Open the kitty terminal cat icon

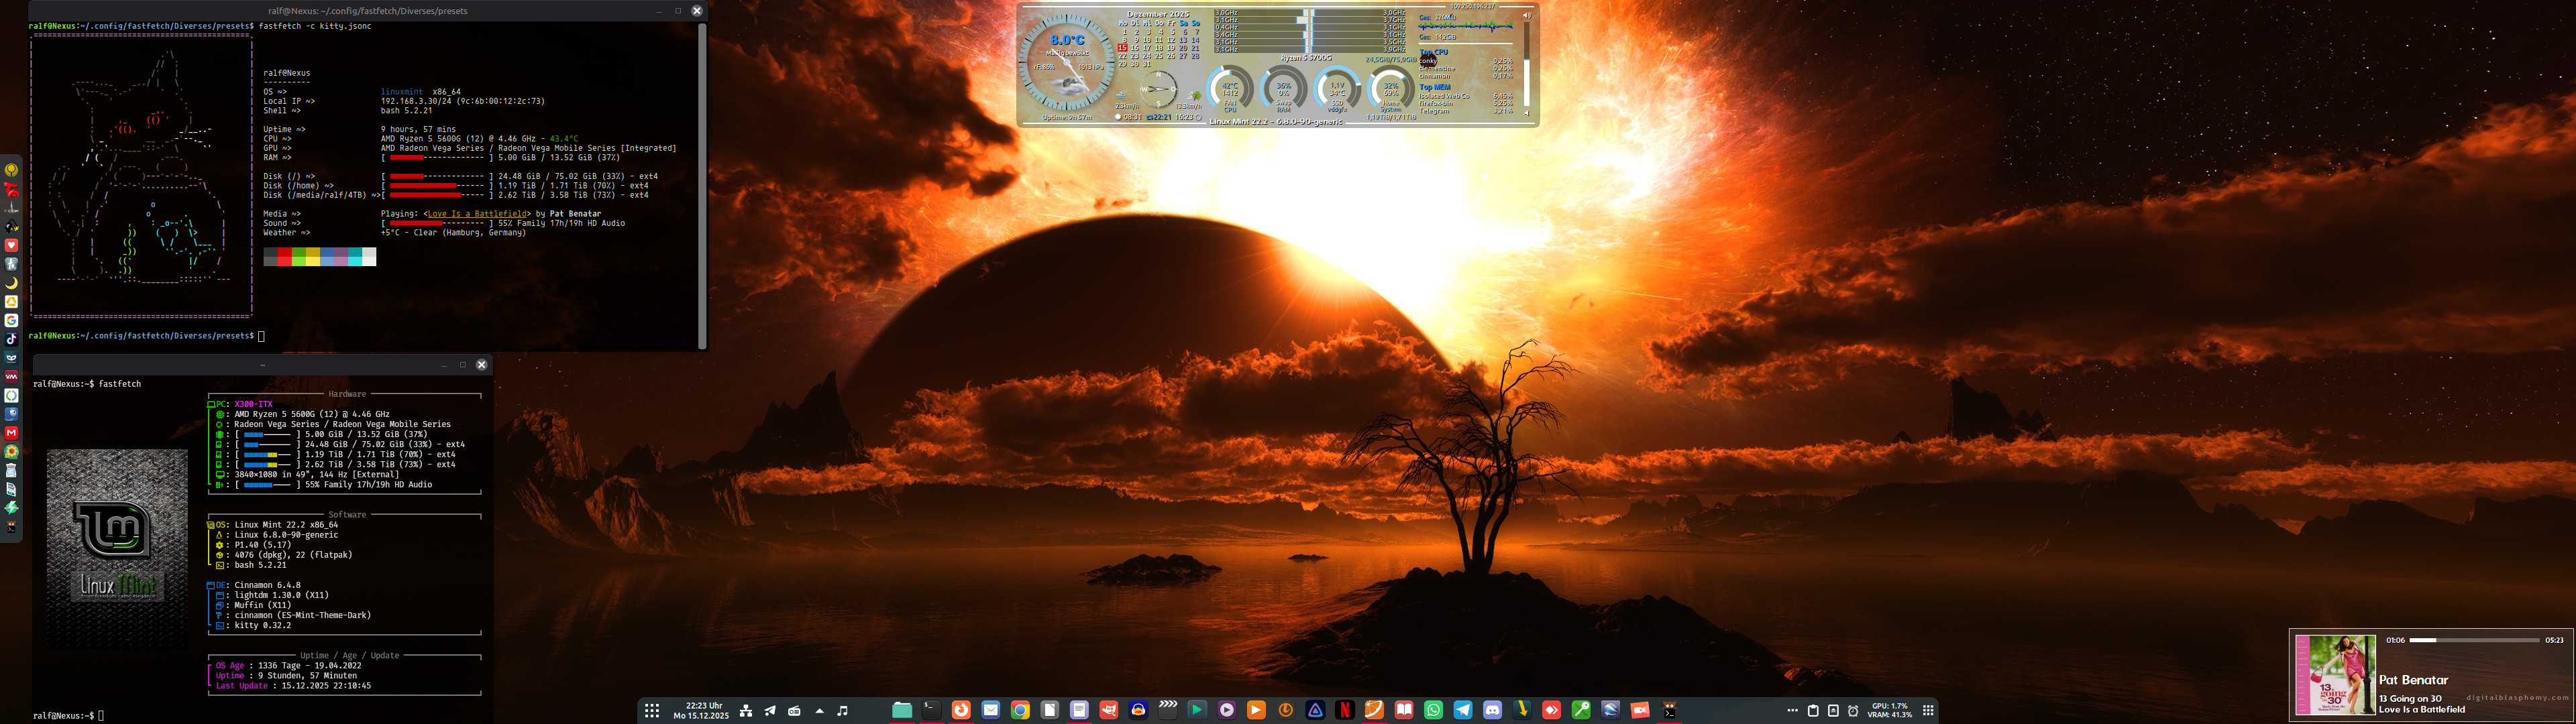click(x=1669, y=710)
